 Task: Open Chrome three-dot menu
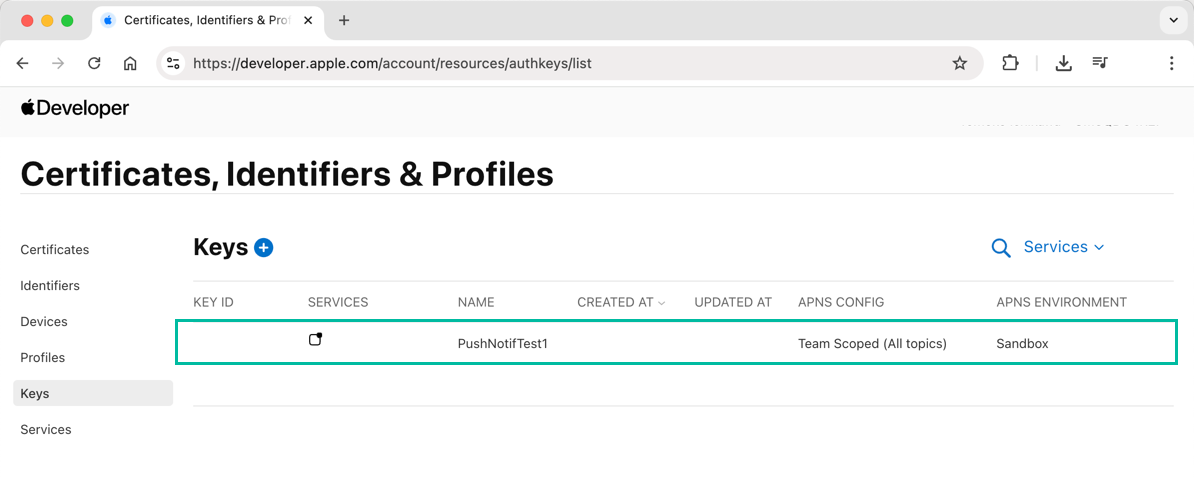pos(1171,63)
